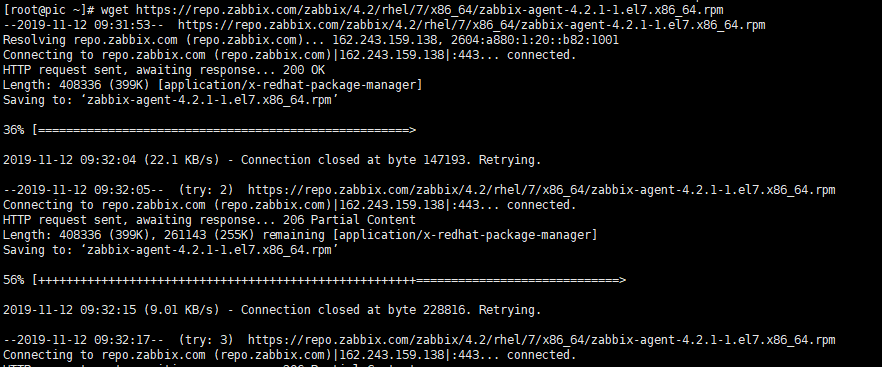
Task: Click the 56% download progress bar
Action: 329,280
